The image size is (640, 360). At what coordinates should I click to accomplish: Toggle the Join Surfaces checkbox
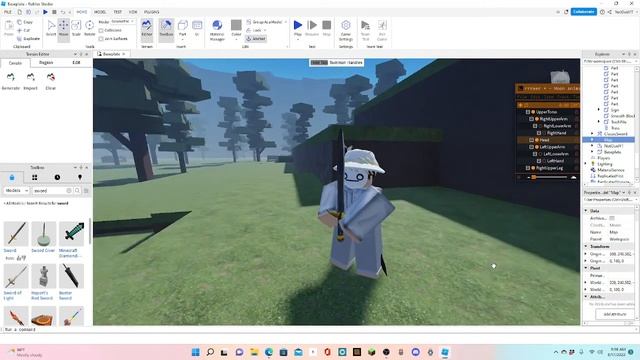[x=101, y=39]
